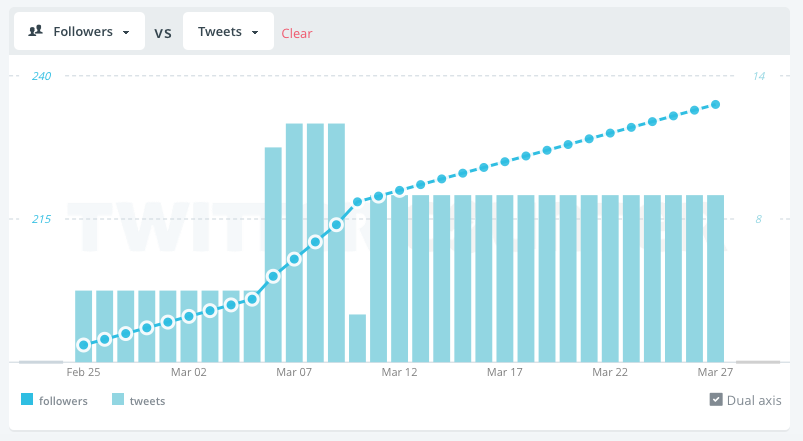This screenshot has width=803, height=441.
Task: Click the Clear link
Action: (297, 33)
